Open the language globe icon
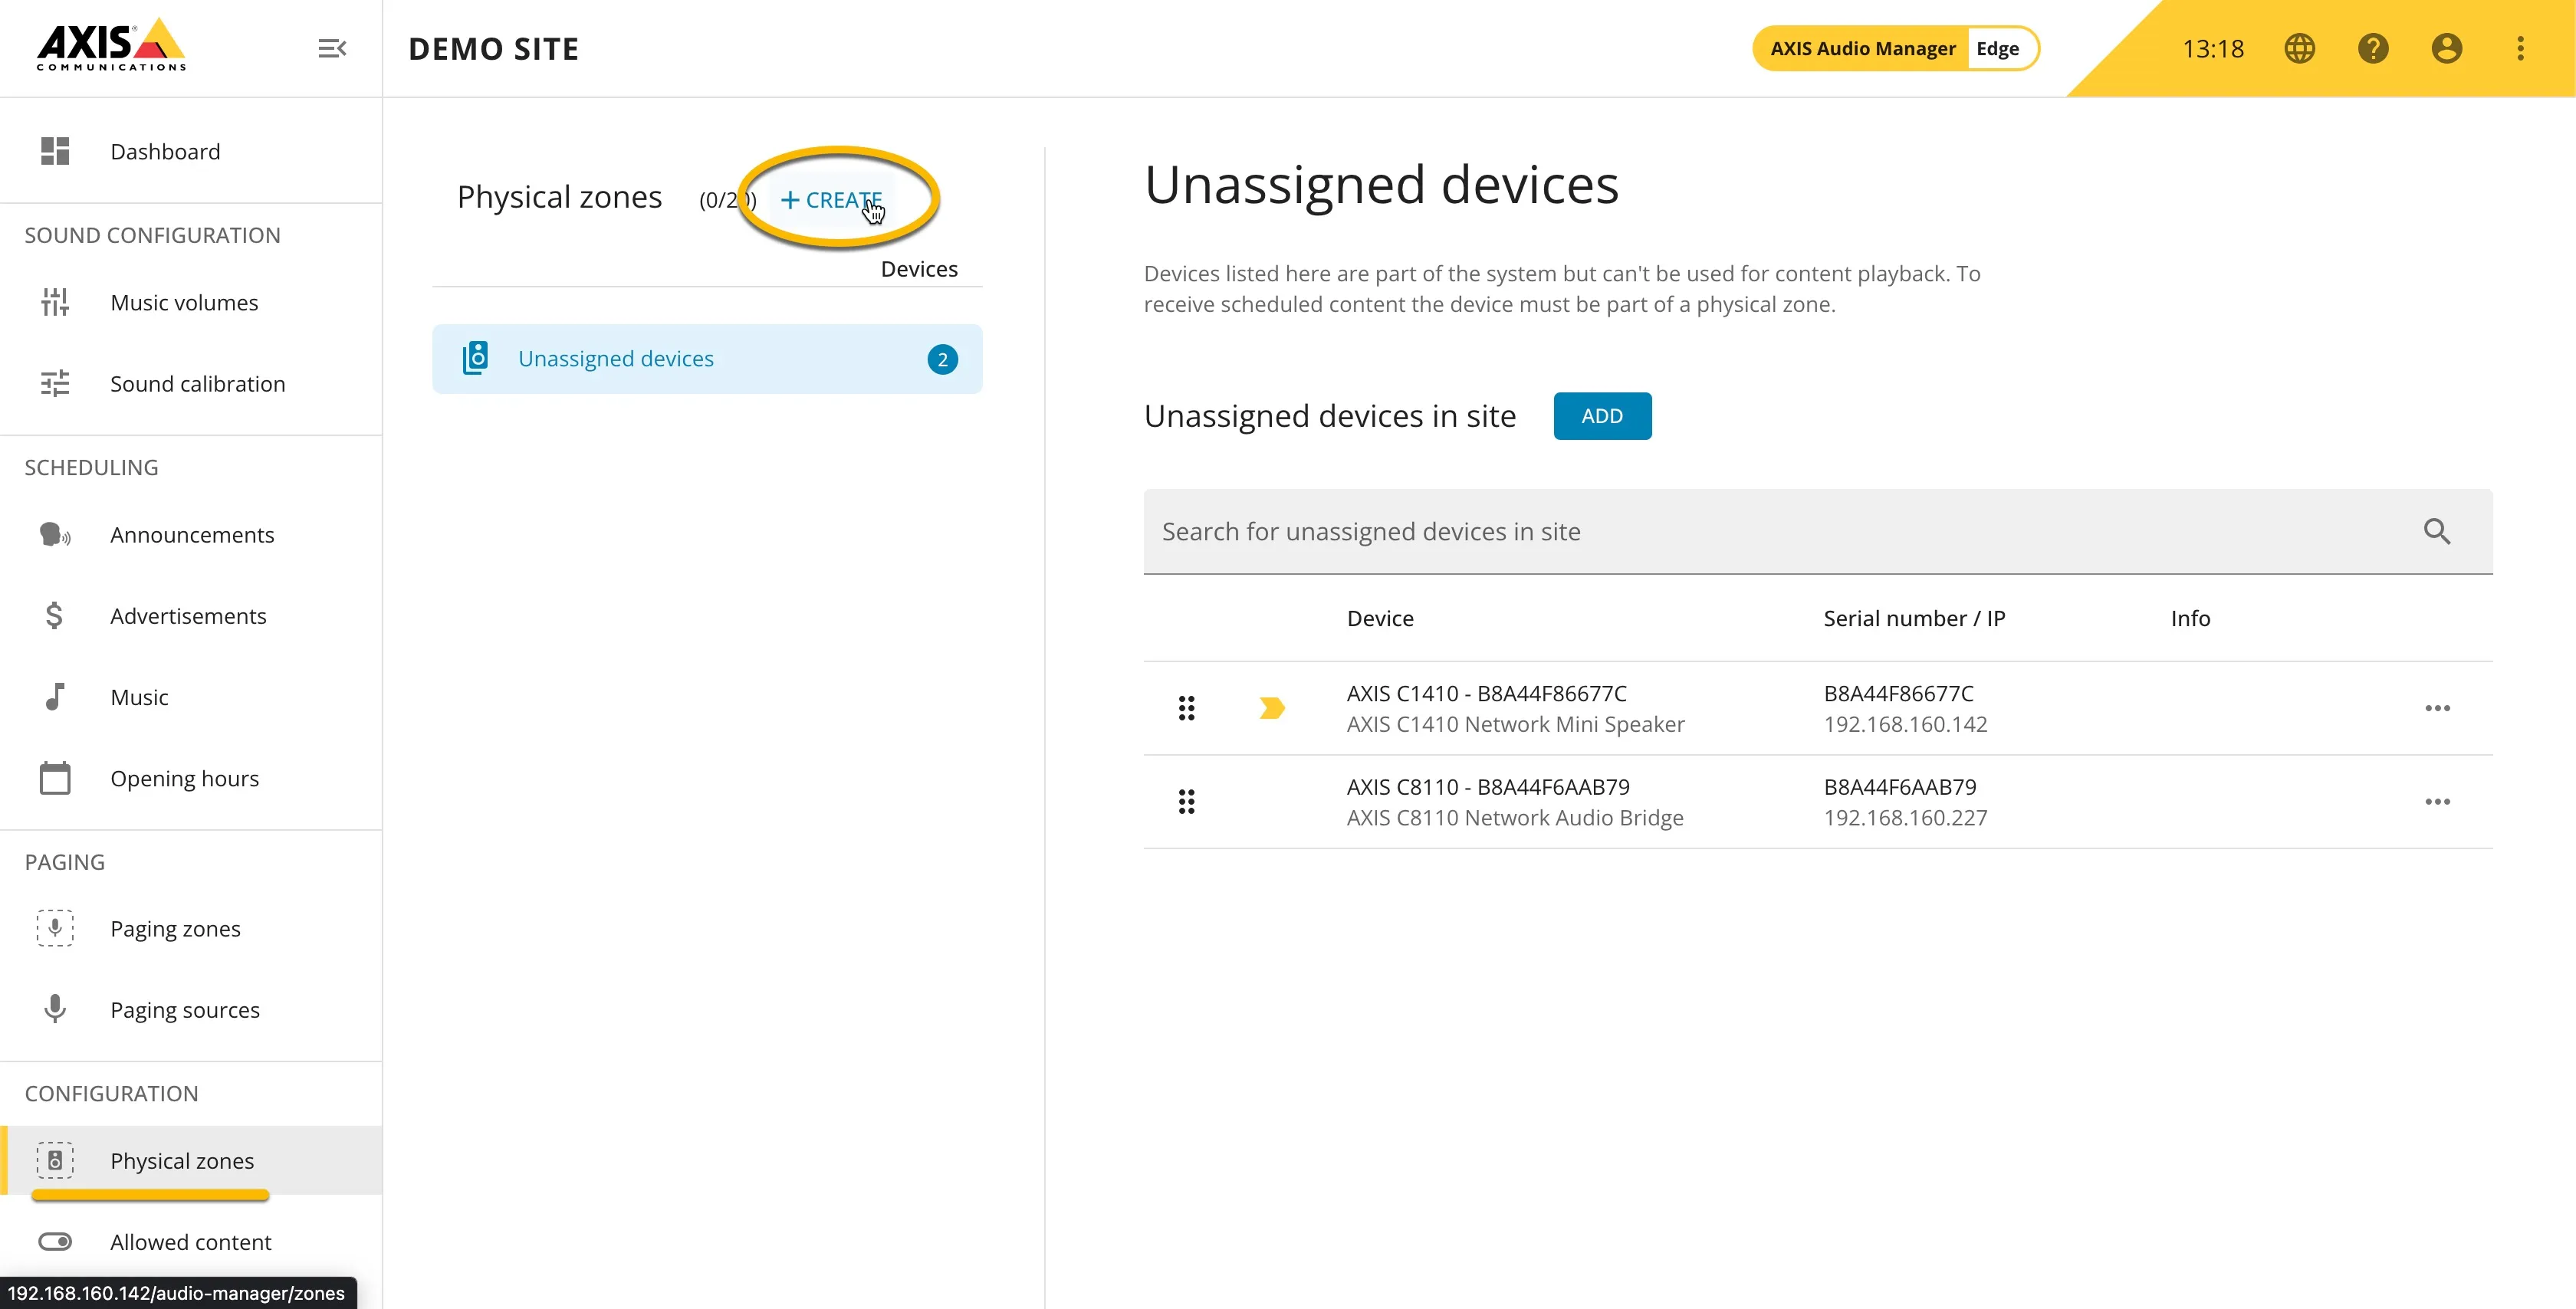This screenshot has height=1309, width=2576. 2299,48
